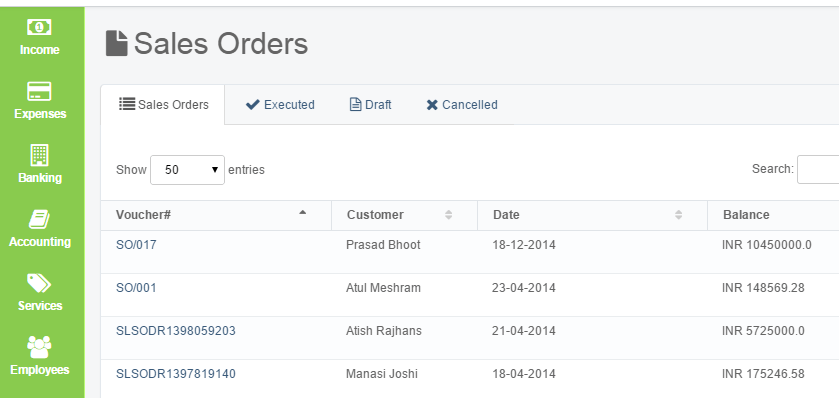Switch to the Cancelled tab
839x398 pixels.
[x=462, y=104]
